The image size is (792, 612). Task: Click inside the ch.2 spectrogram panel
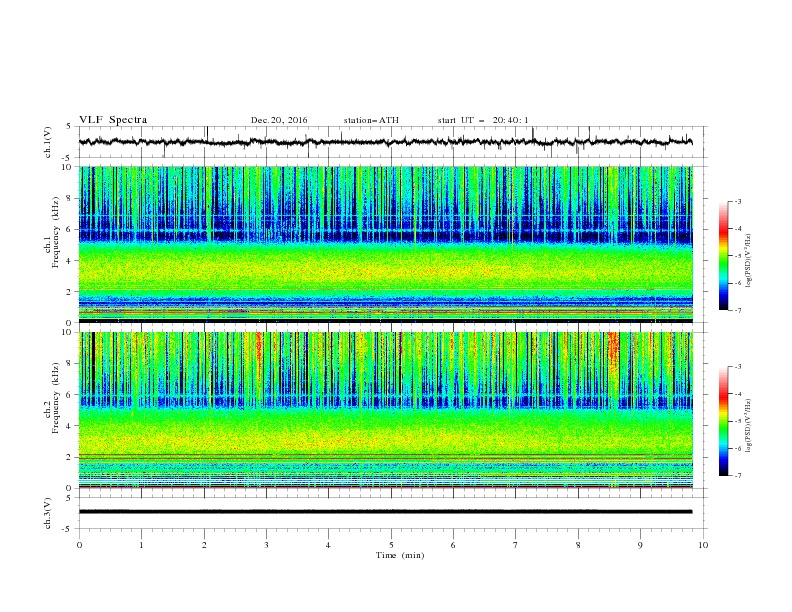click(x=385, y=410)
